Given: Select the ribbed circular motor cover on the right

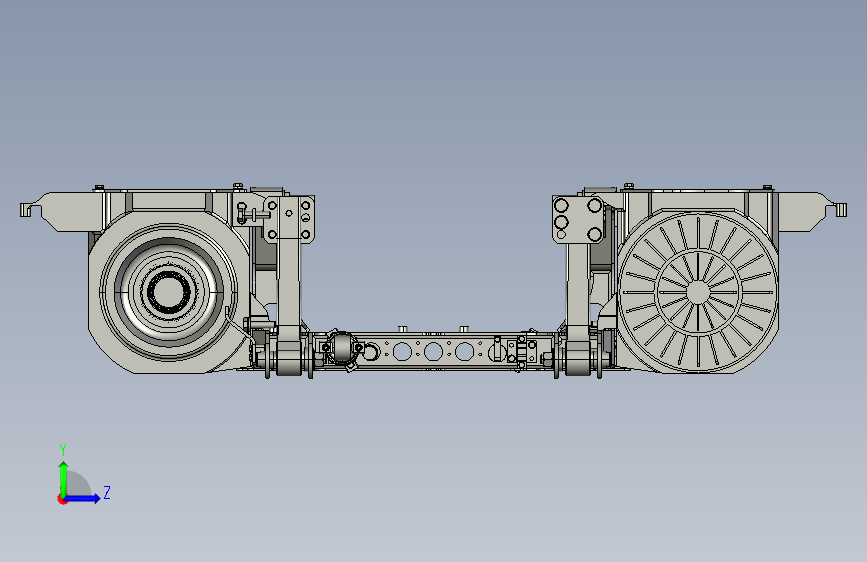Looking at the screenshot, I should (x=698, y=293).
